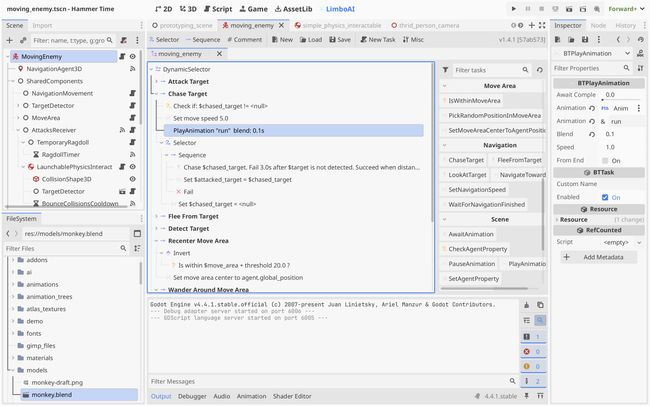Screen dimensions: 650x406
Task: Refresh the LimboAI task palette
Action: 539,70
